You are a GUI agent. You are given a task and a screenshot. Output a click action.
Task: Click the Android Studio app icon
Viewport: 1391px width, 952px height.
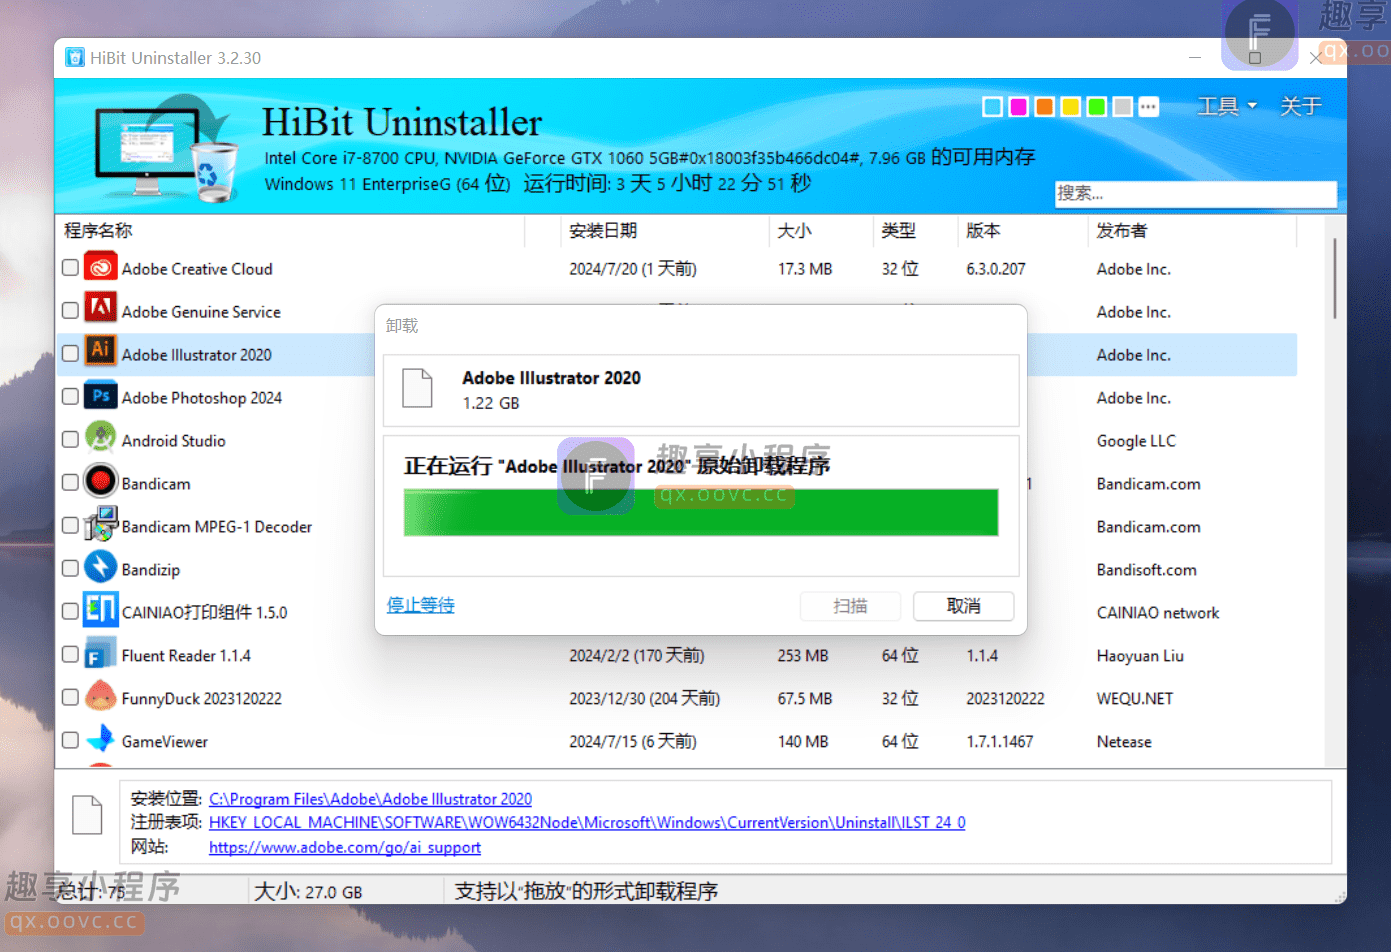point(101,438)
